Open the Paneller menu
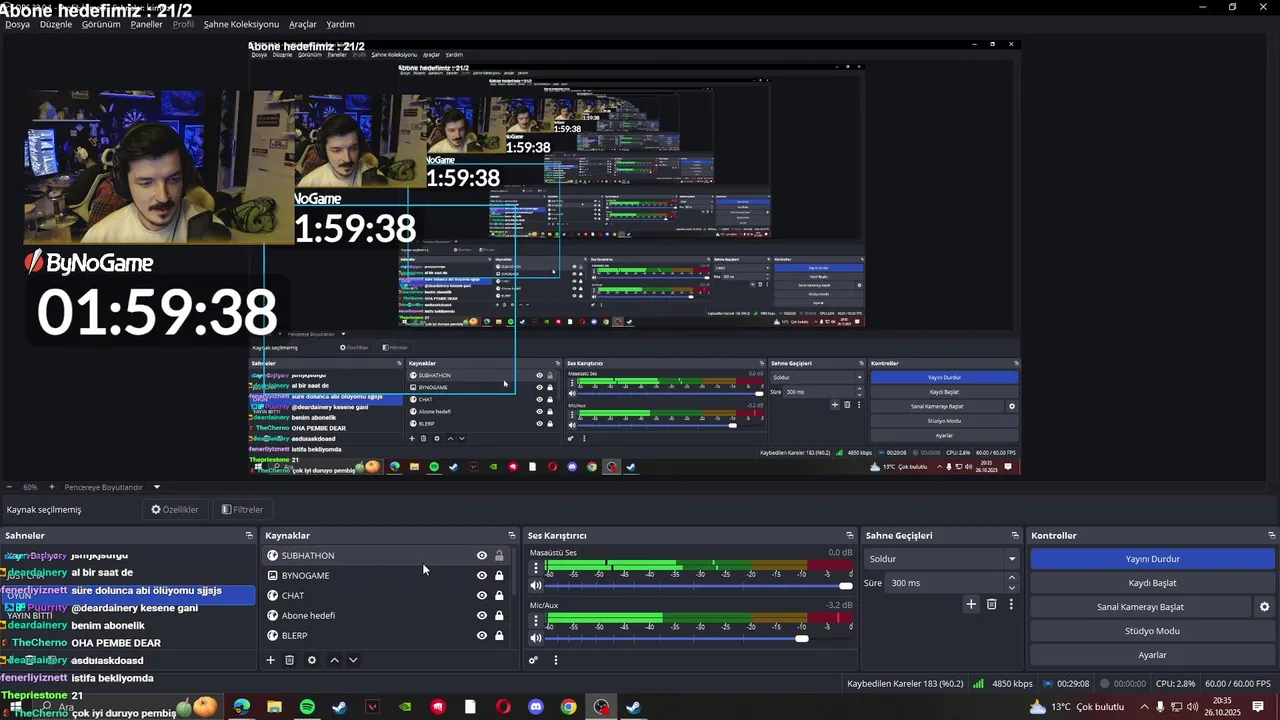 click(146, 24)
